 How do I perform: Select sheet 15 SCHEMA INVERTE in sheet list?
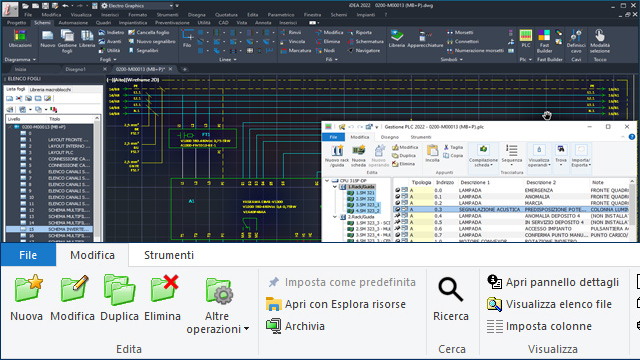(49, 229)
